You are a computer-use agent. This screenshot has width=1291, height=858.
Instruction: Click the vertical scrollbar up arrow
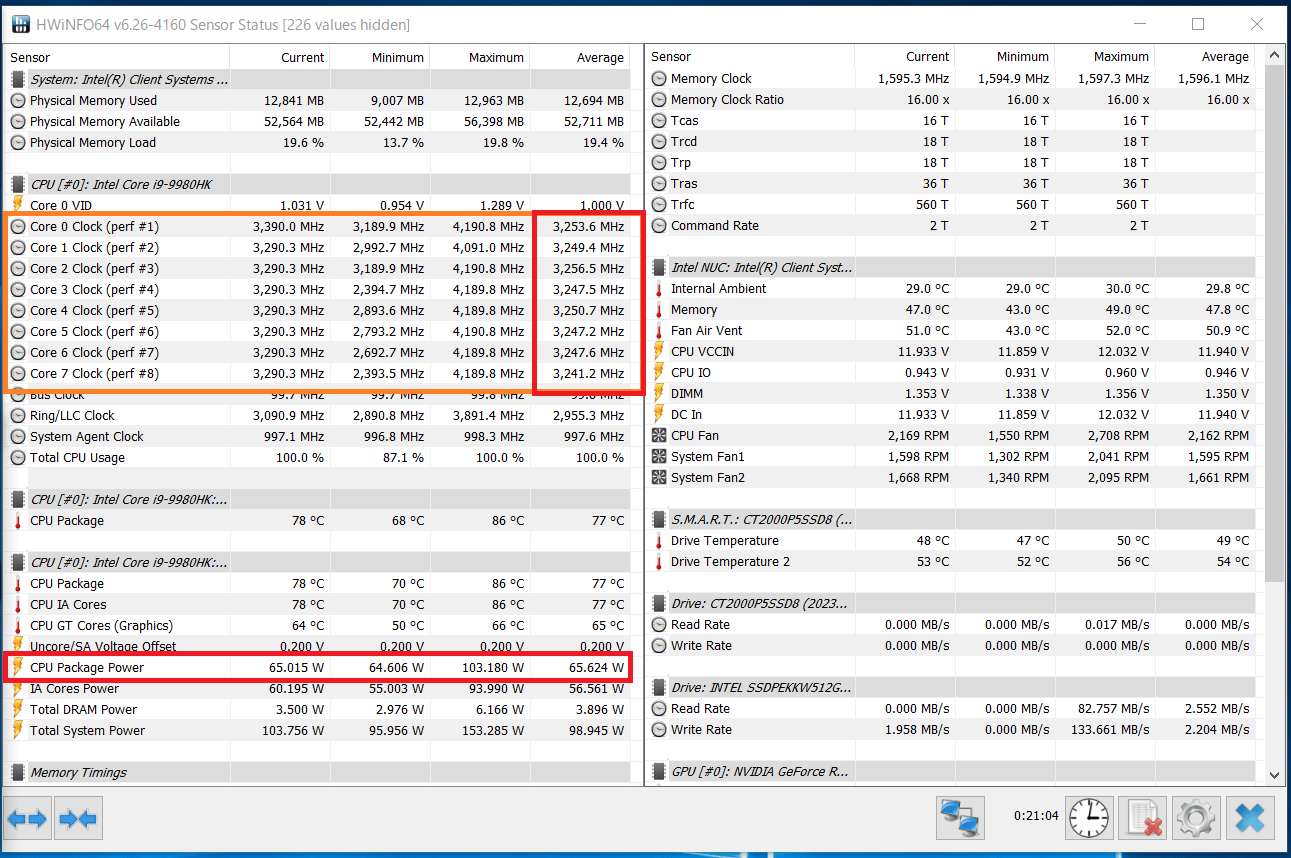click(1274, 54)
